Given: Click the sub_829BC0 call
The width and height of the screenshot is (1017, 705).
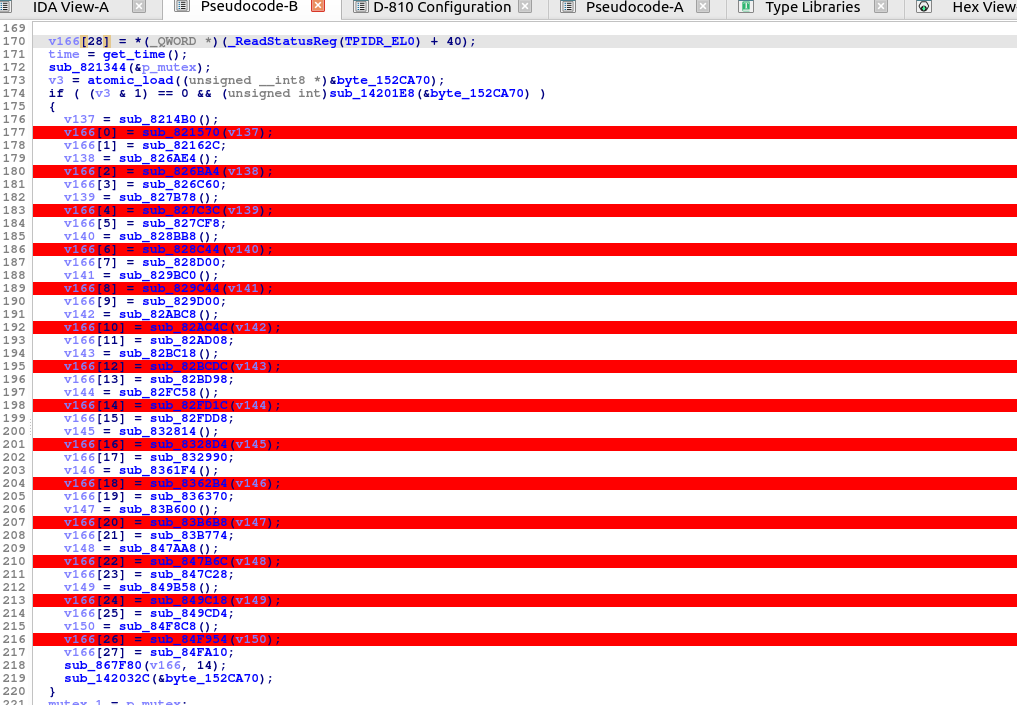Looking at the screenshot, I should point(158,275).
